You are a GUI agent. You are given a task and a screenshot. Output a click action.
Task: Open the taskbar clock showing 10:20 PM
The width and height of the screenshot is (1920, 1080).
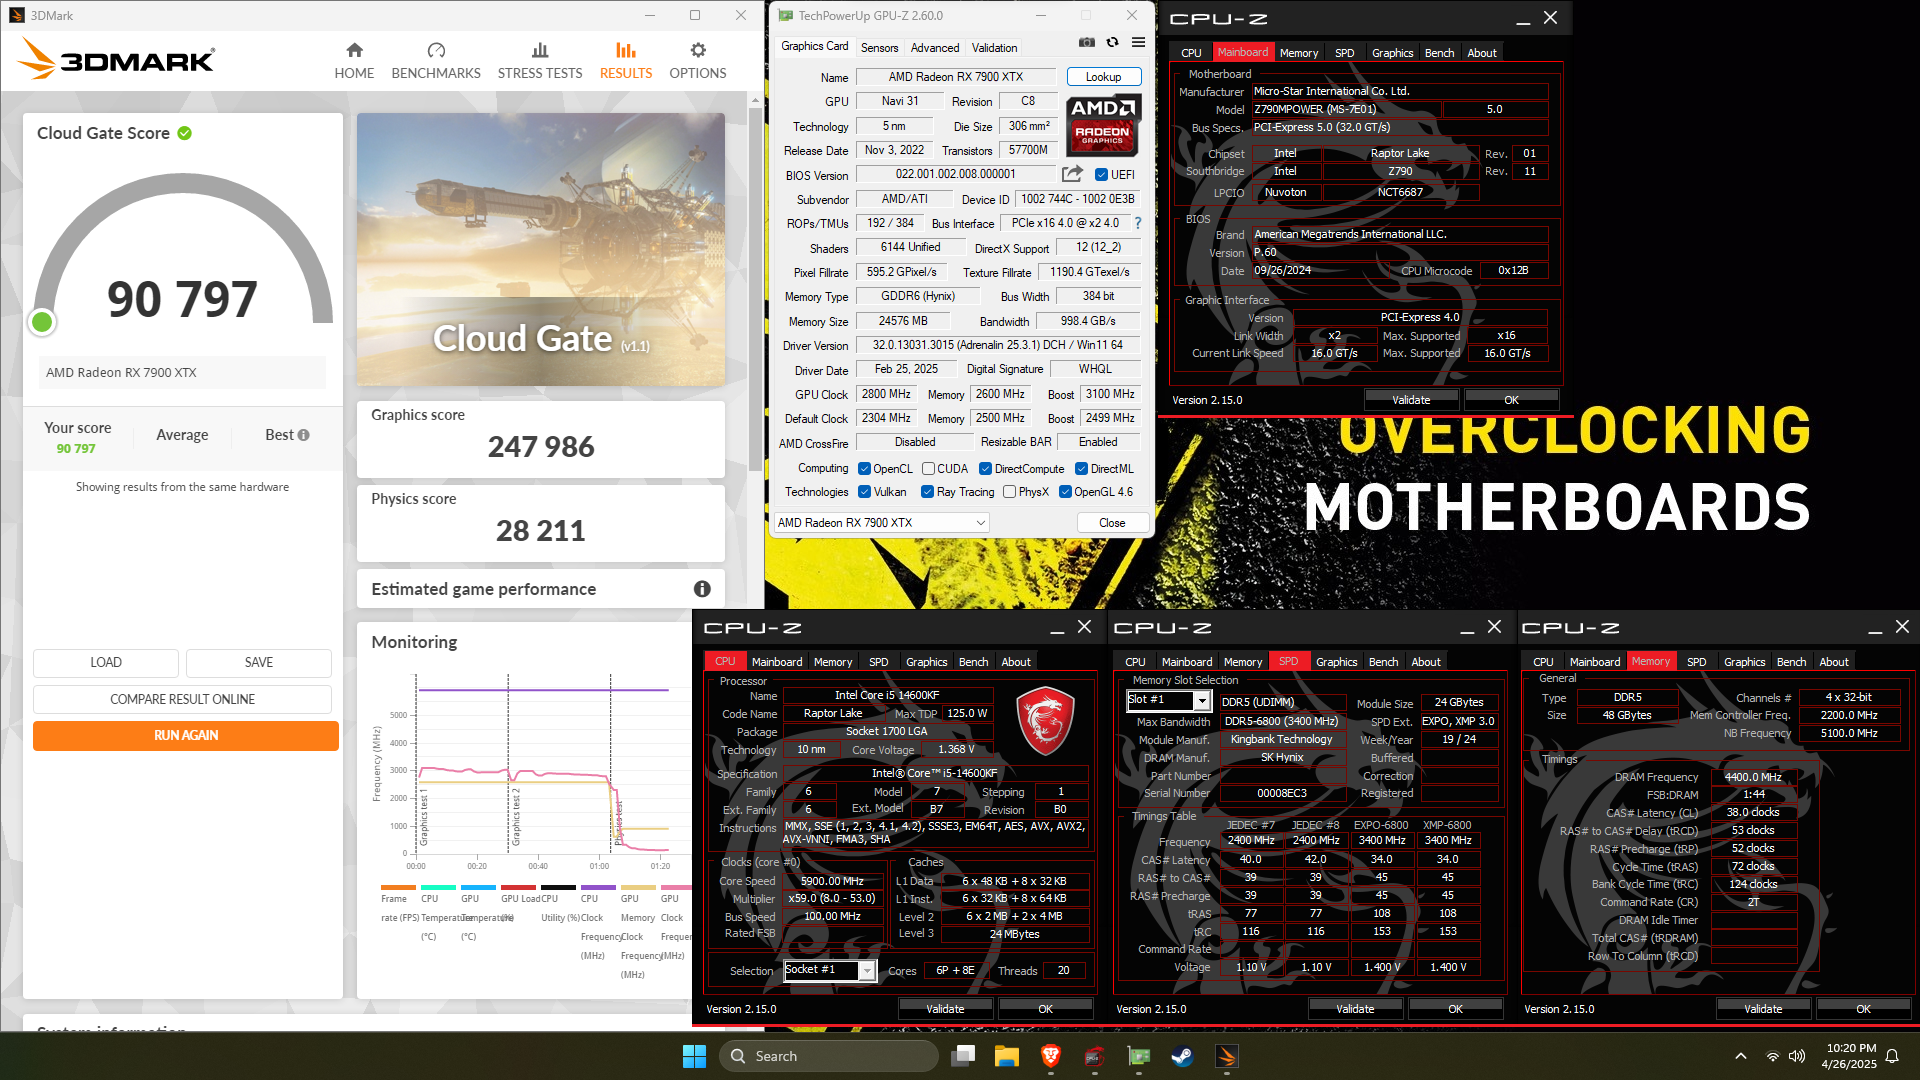pos(1850,1056)
